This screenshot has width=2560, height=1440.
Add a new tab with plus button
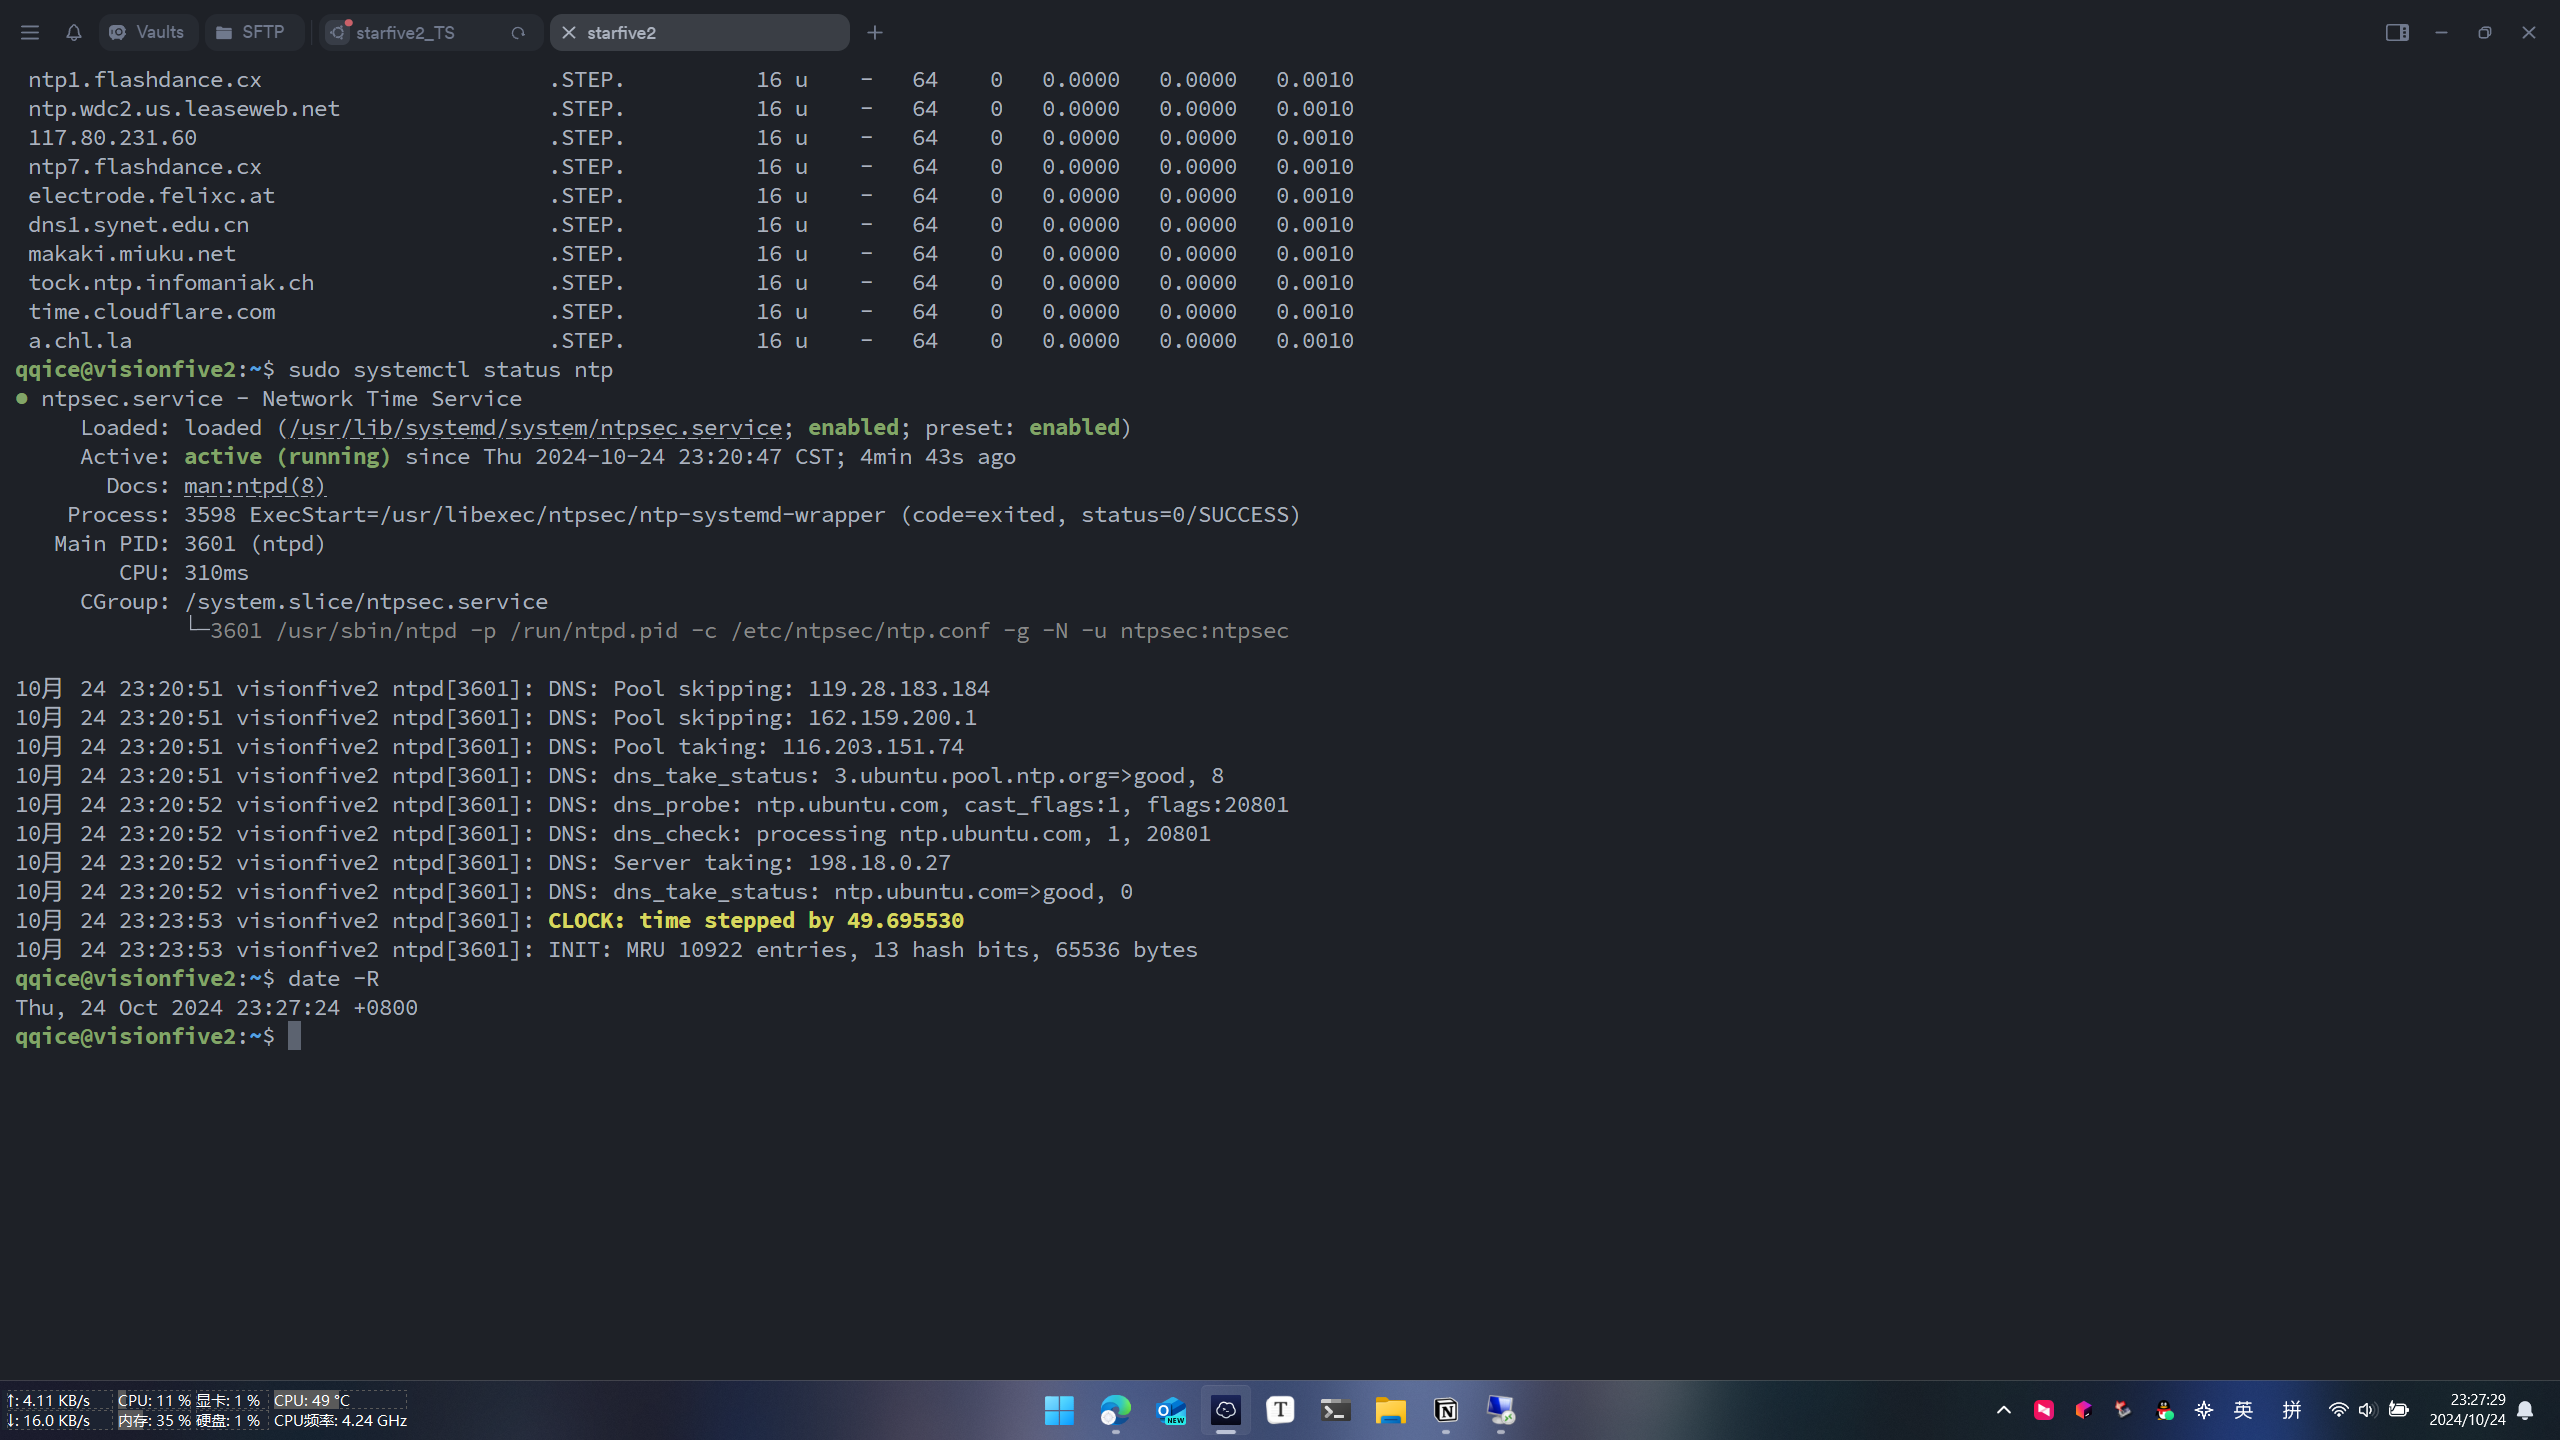875,33
